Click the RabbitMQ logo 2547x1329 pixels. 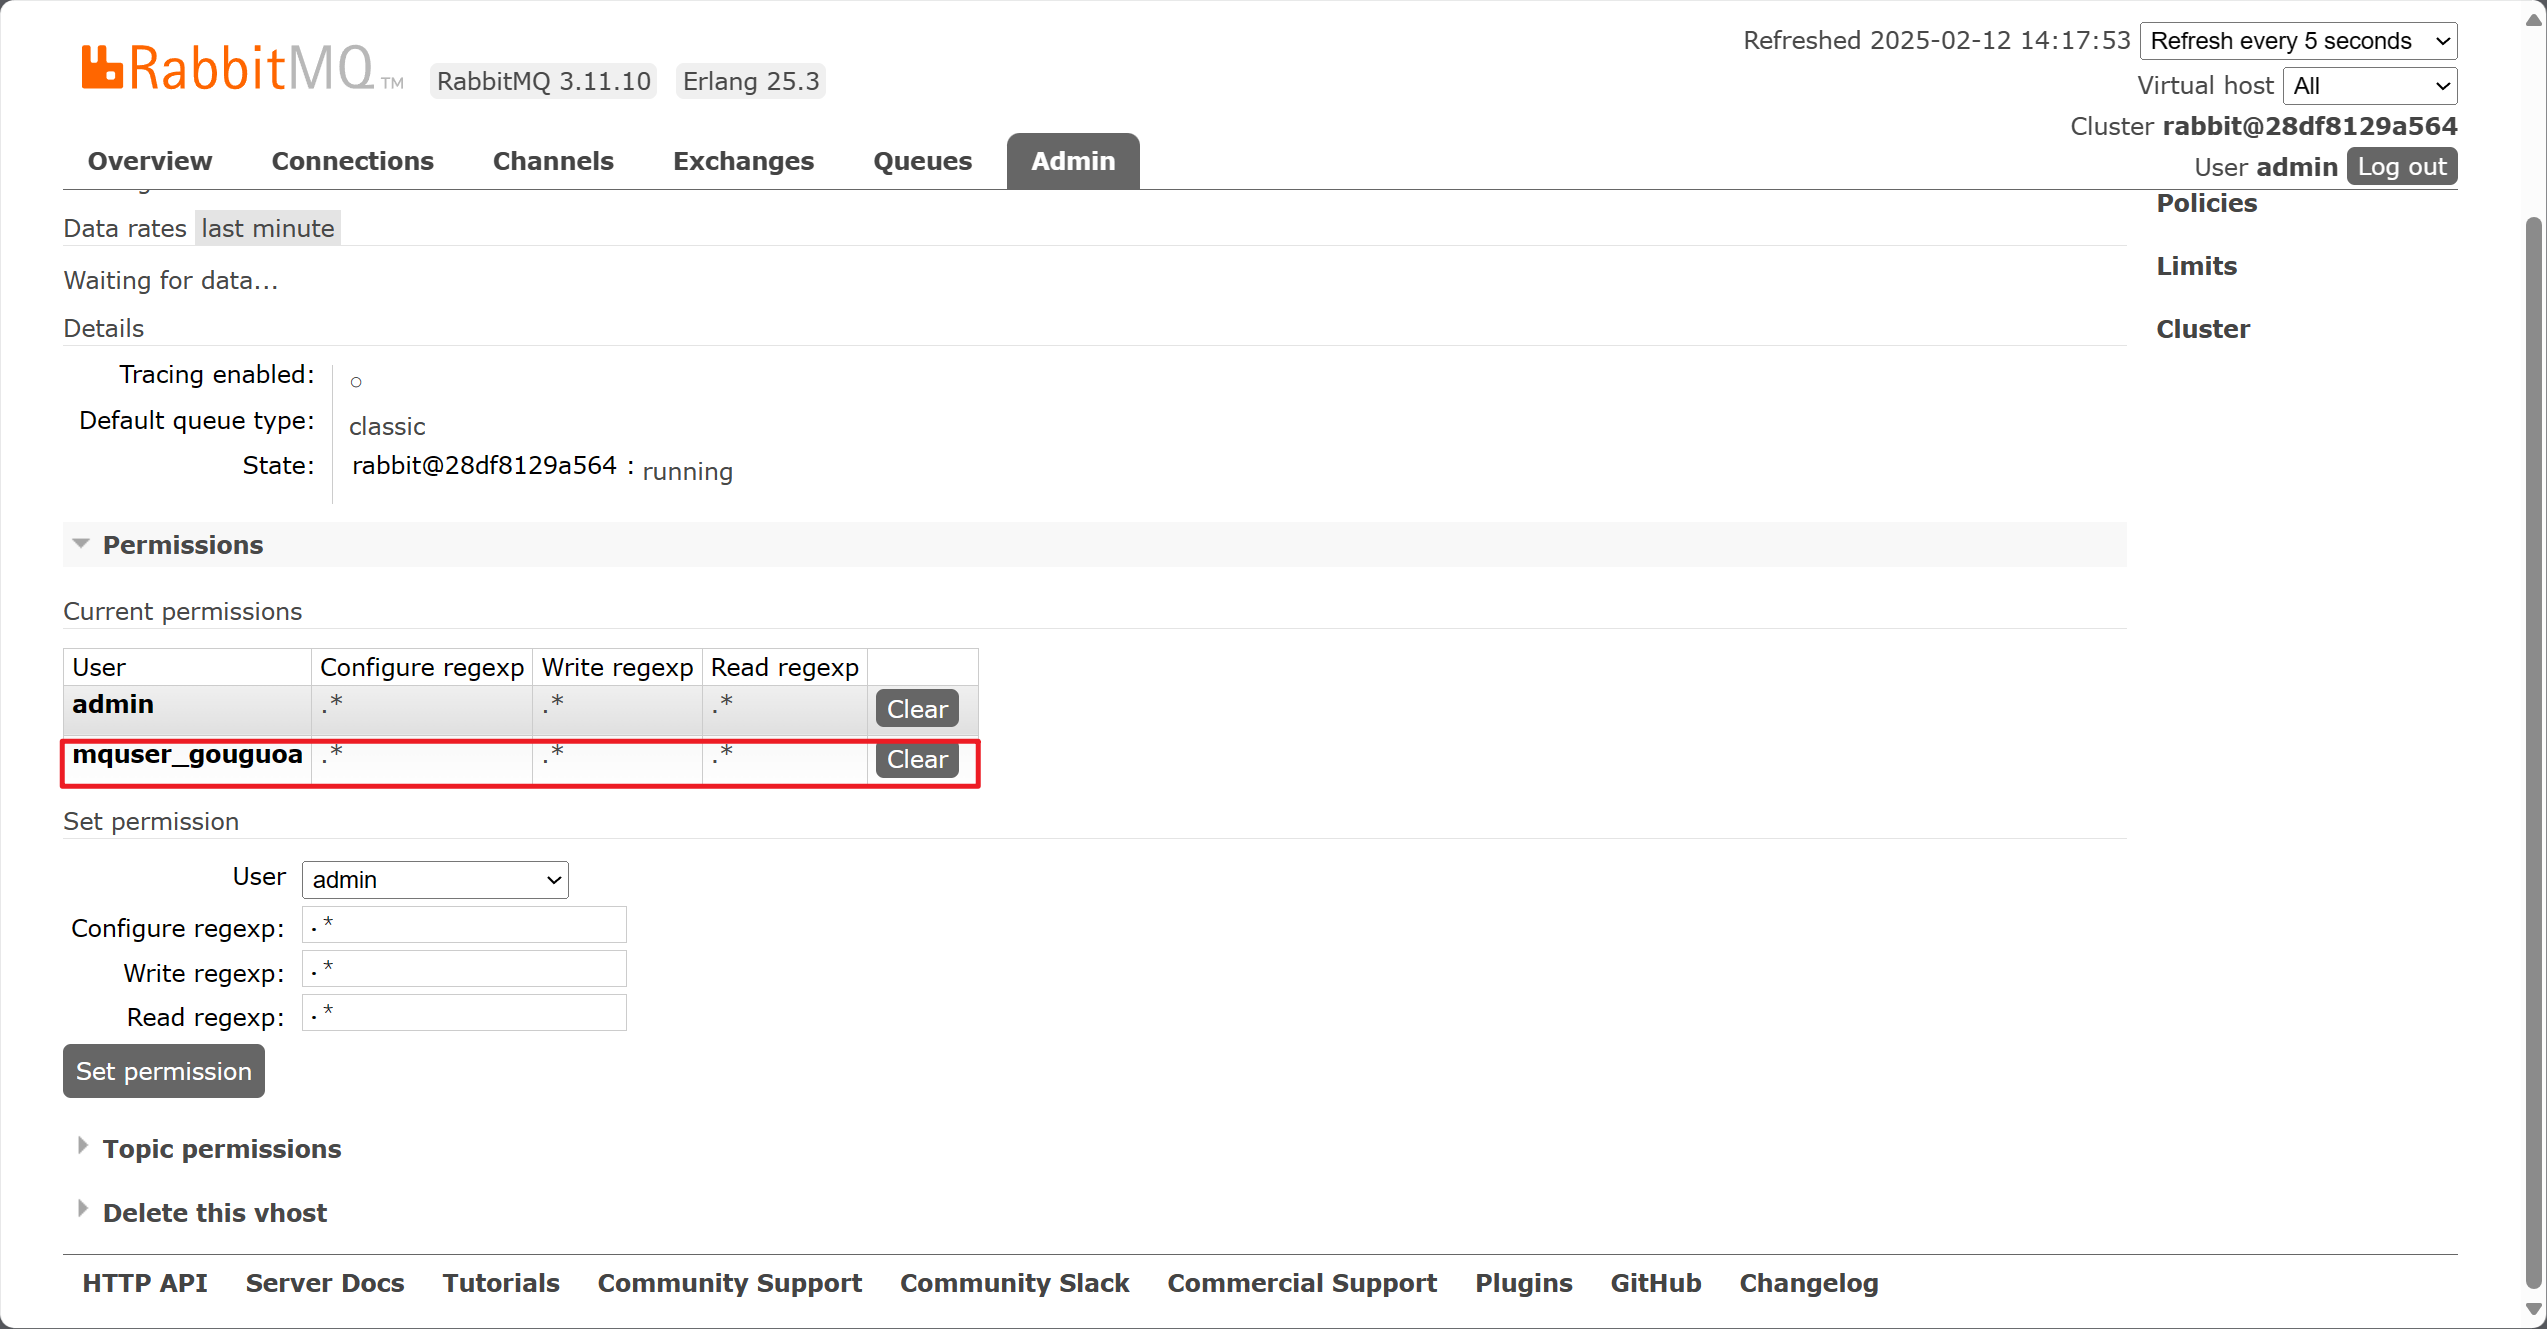pos(241,70)
